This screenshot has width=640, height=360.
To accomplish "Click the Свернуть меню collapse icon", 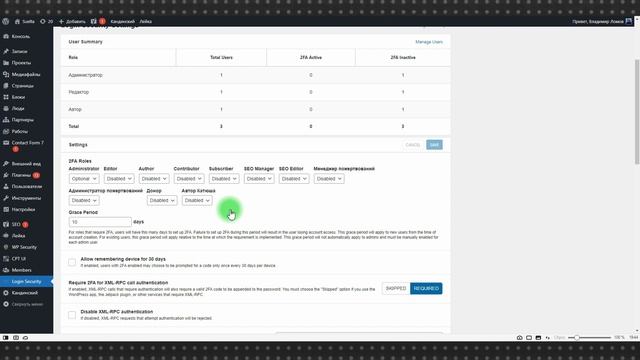I will pos(6,304).
